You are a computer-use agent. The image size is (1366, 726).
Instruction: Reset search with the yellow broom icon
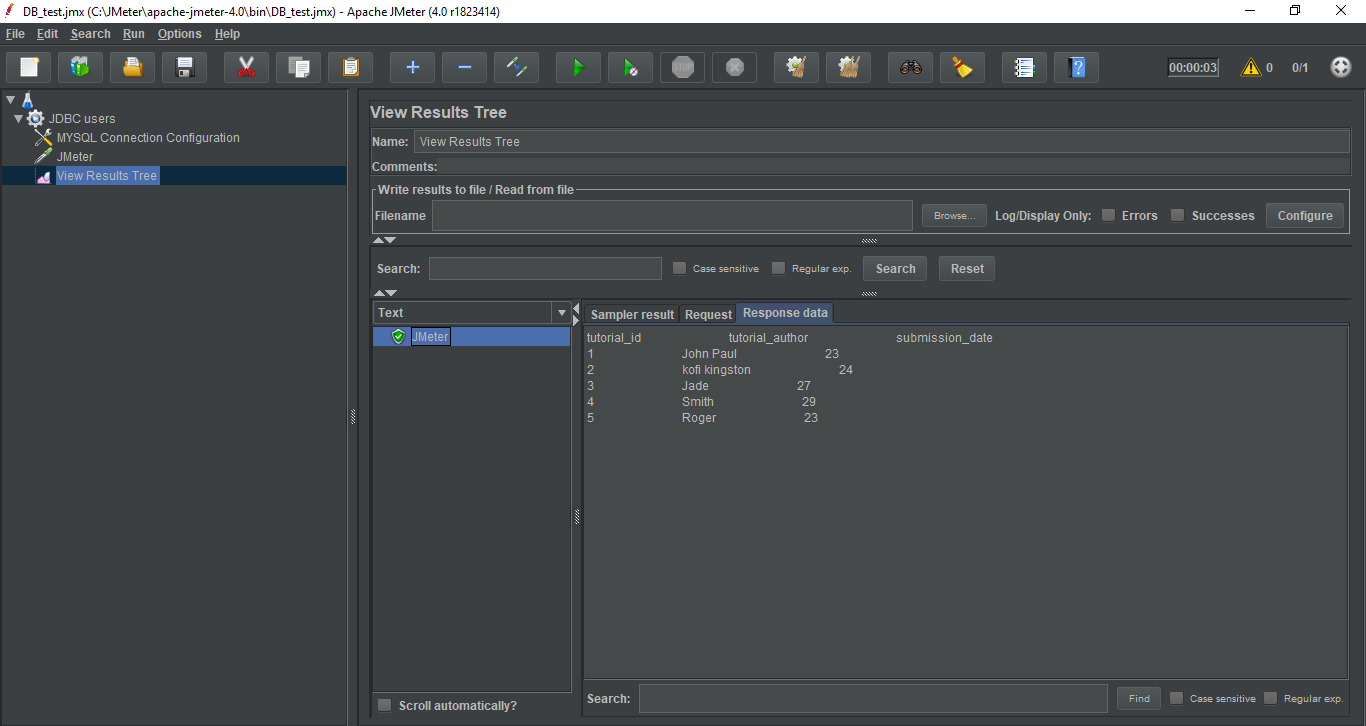click(963, 68)
